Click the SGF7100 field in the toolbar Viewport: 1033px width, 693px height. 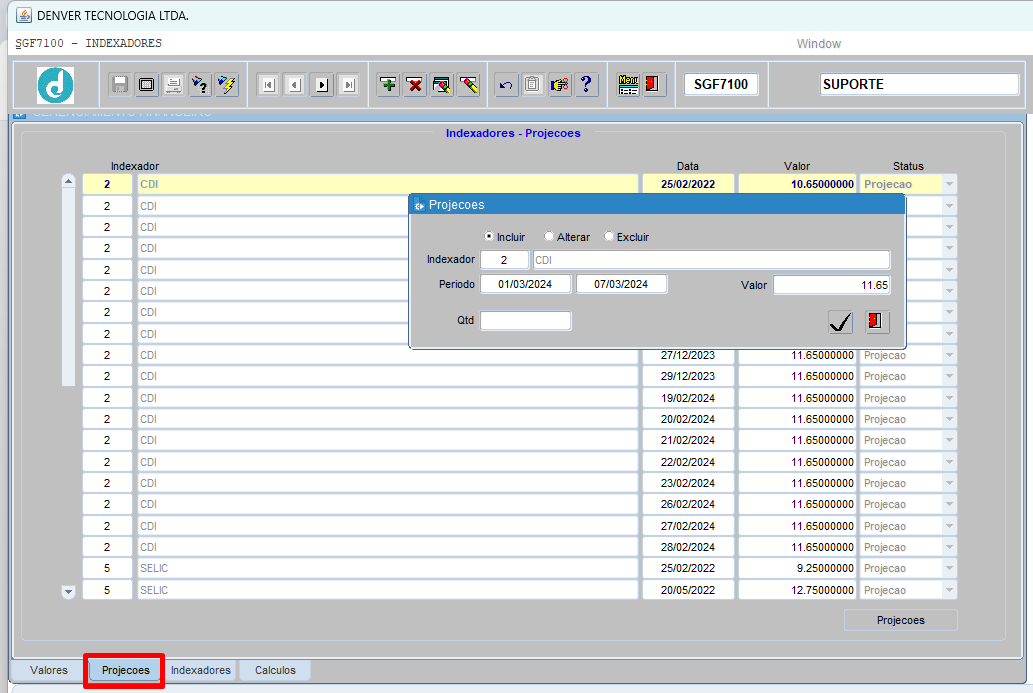point(721,84)
